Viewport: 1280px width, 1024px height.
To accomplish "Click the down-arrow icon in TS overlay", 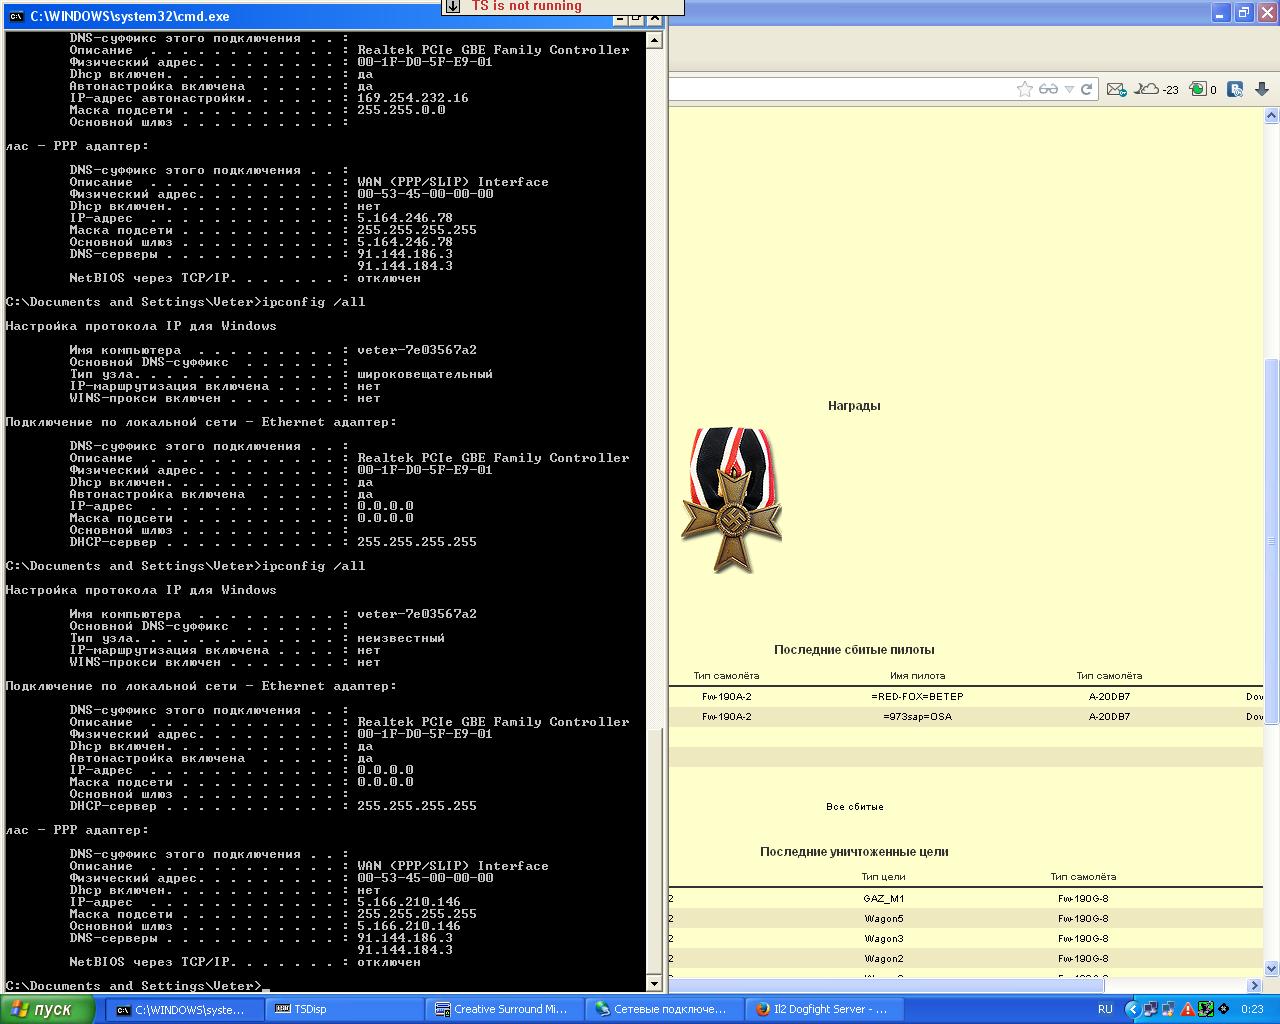I will [x=453, y=6].
